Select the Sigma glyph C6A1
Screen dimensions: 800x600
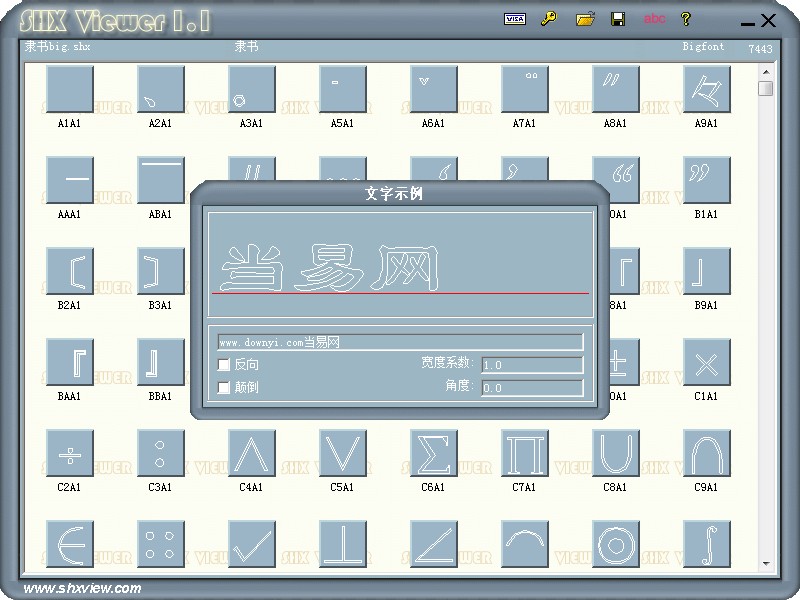tap(434, 453)
